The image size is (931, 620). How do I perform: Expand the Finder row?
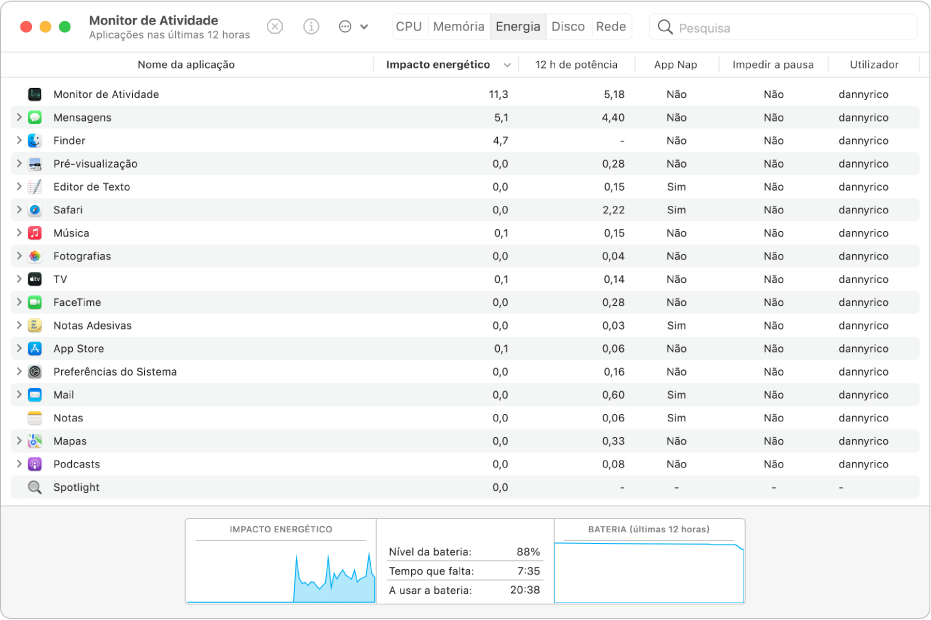tap(19, 141)
